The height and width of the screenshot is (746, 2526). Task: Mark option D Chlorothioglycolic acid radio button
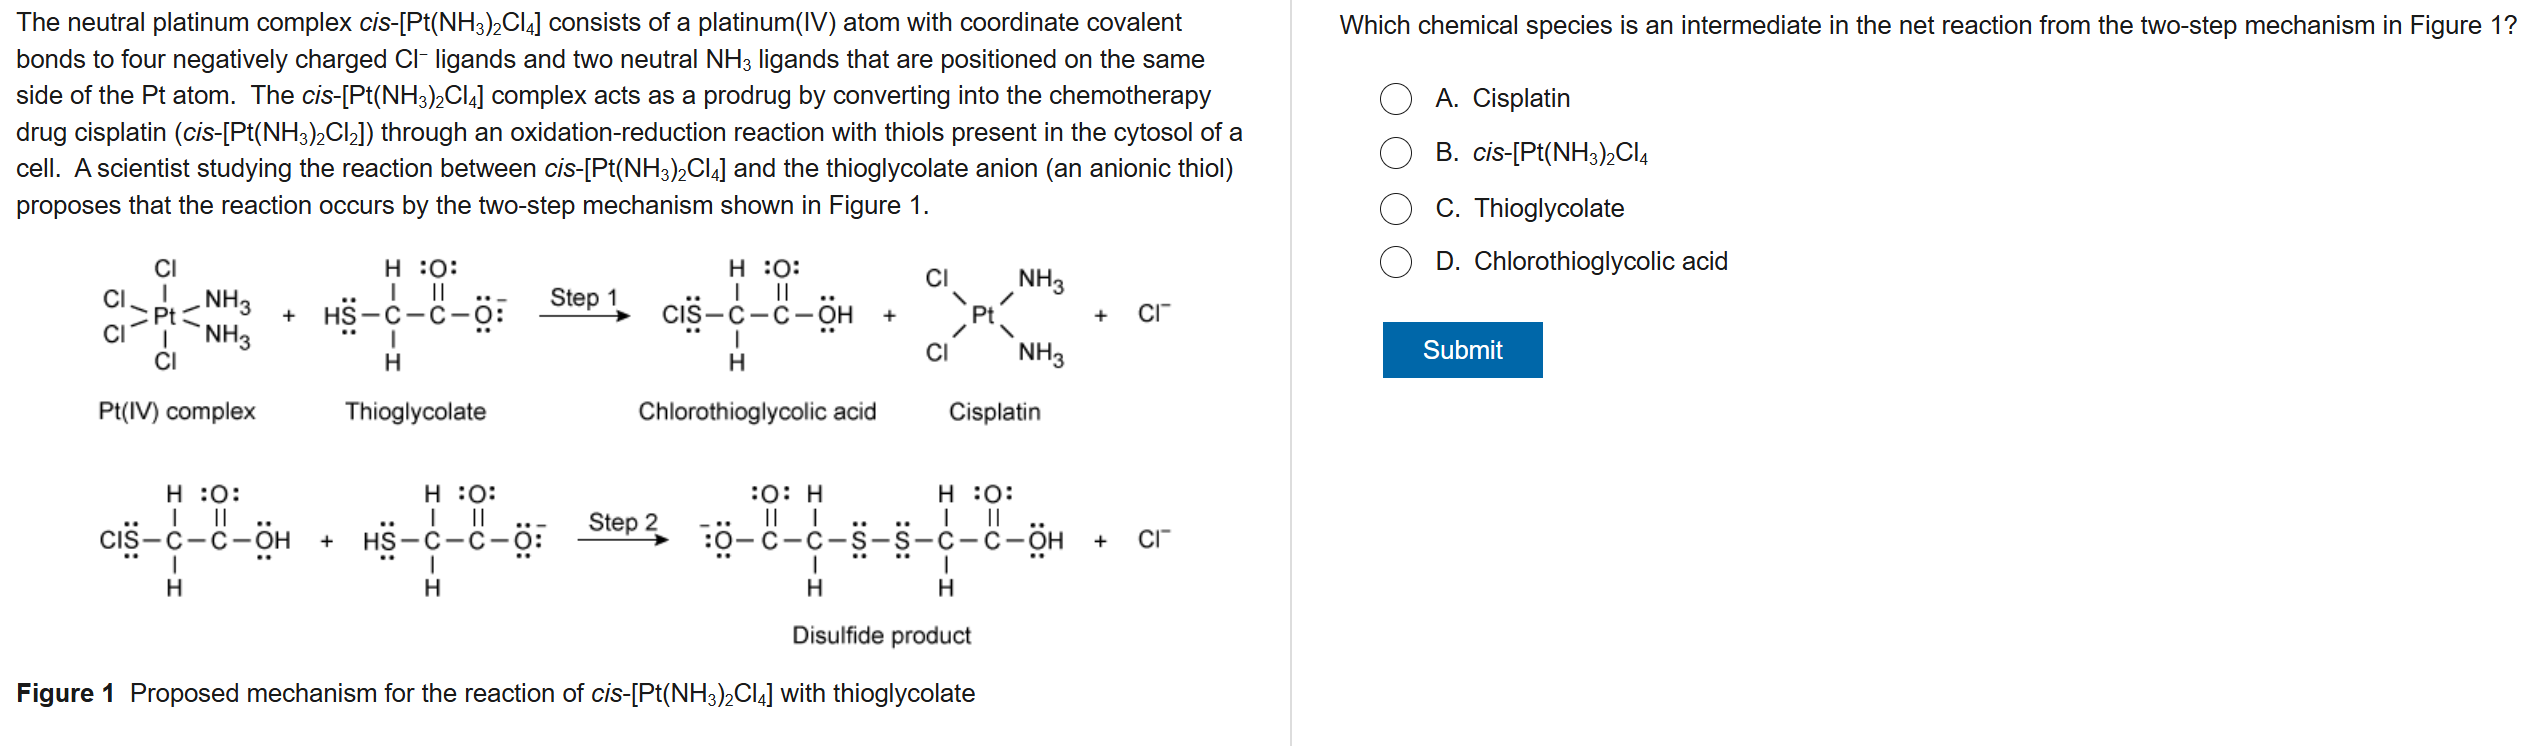1396,262
